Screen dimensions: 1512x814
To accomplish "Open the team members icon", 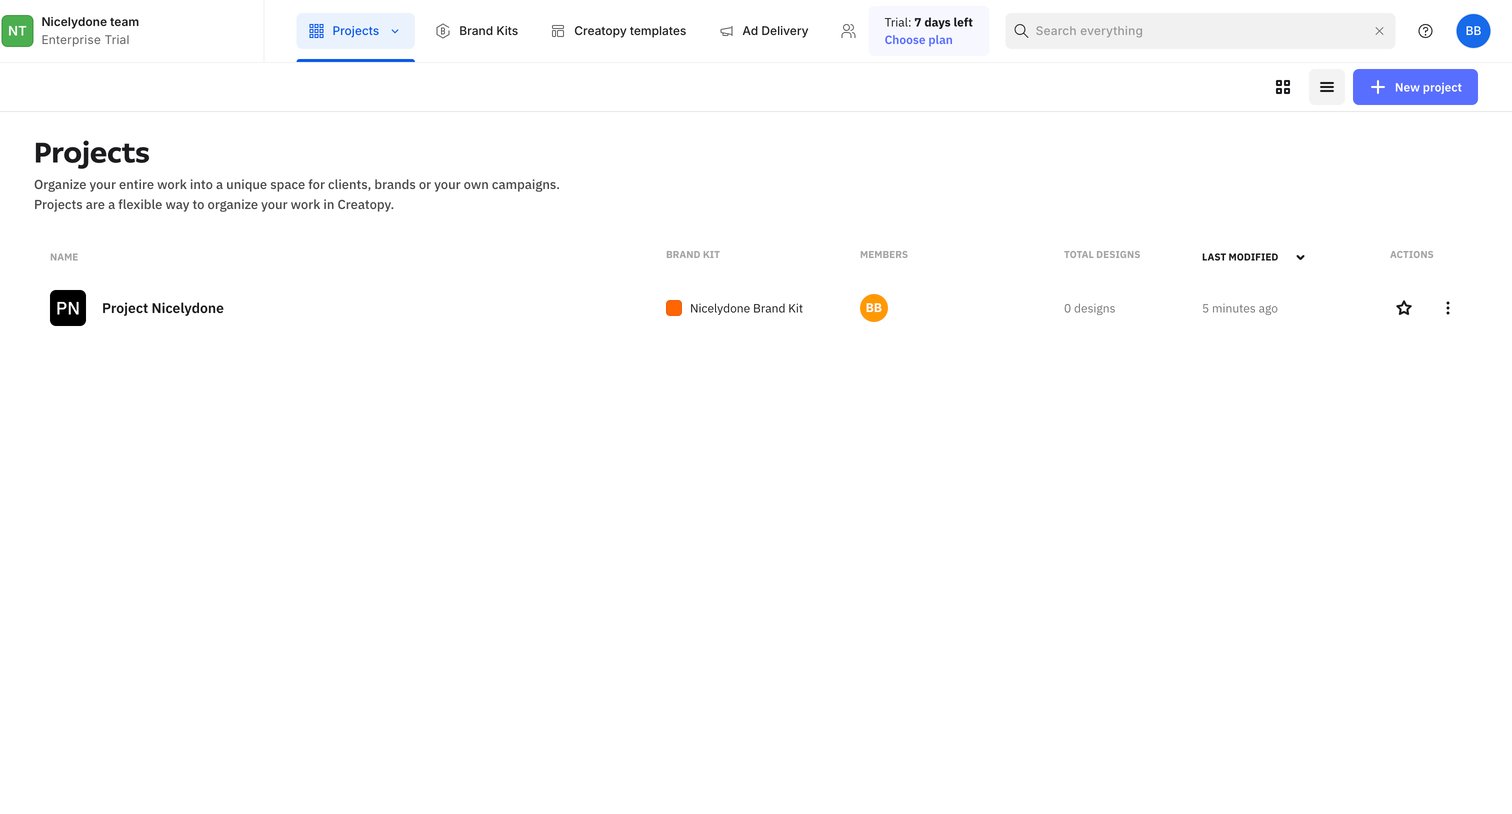I will point(848,31).
